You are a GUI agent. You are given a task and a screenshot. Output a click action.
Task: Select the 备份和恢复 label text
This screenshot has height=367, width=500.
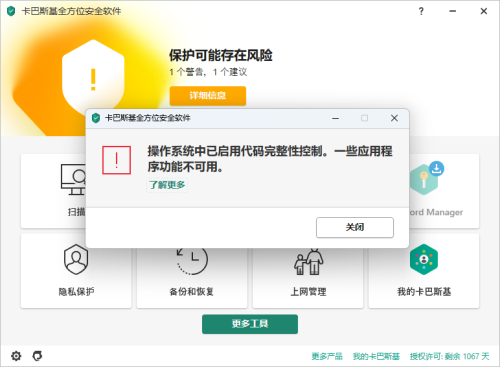point(192,292)
